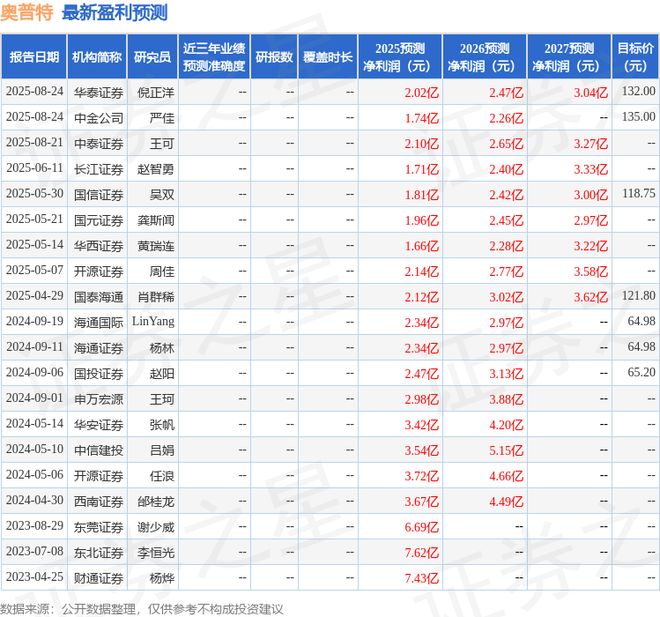Sort by the 报告日期 column header

pos(34,57)
